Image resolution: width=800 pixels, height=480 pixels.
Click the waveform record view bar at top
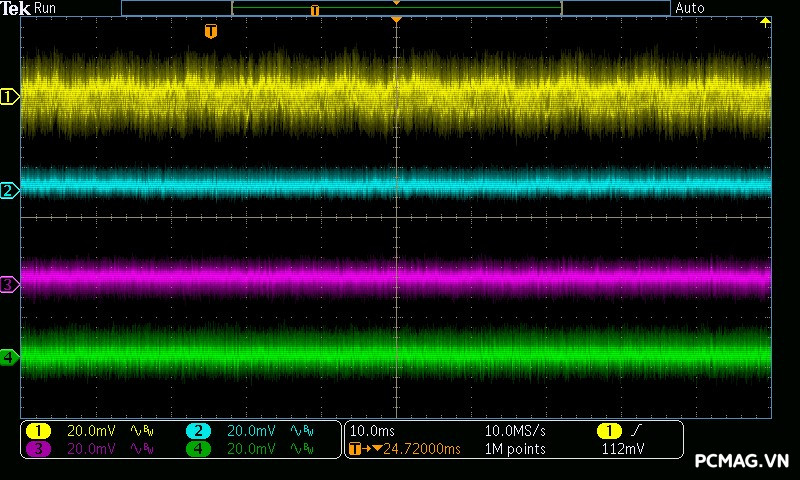tap(396, 8)
